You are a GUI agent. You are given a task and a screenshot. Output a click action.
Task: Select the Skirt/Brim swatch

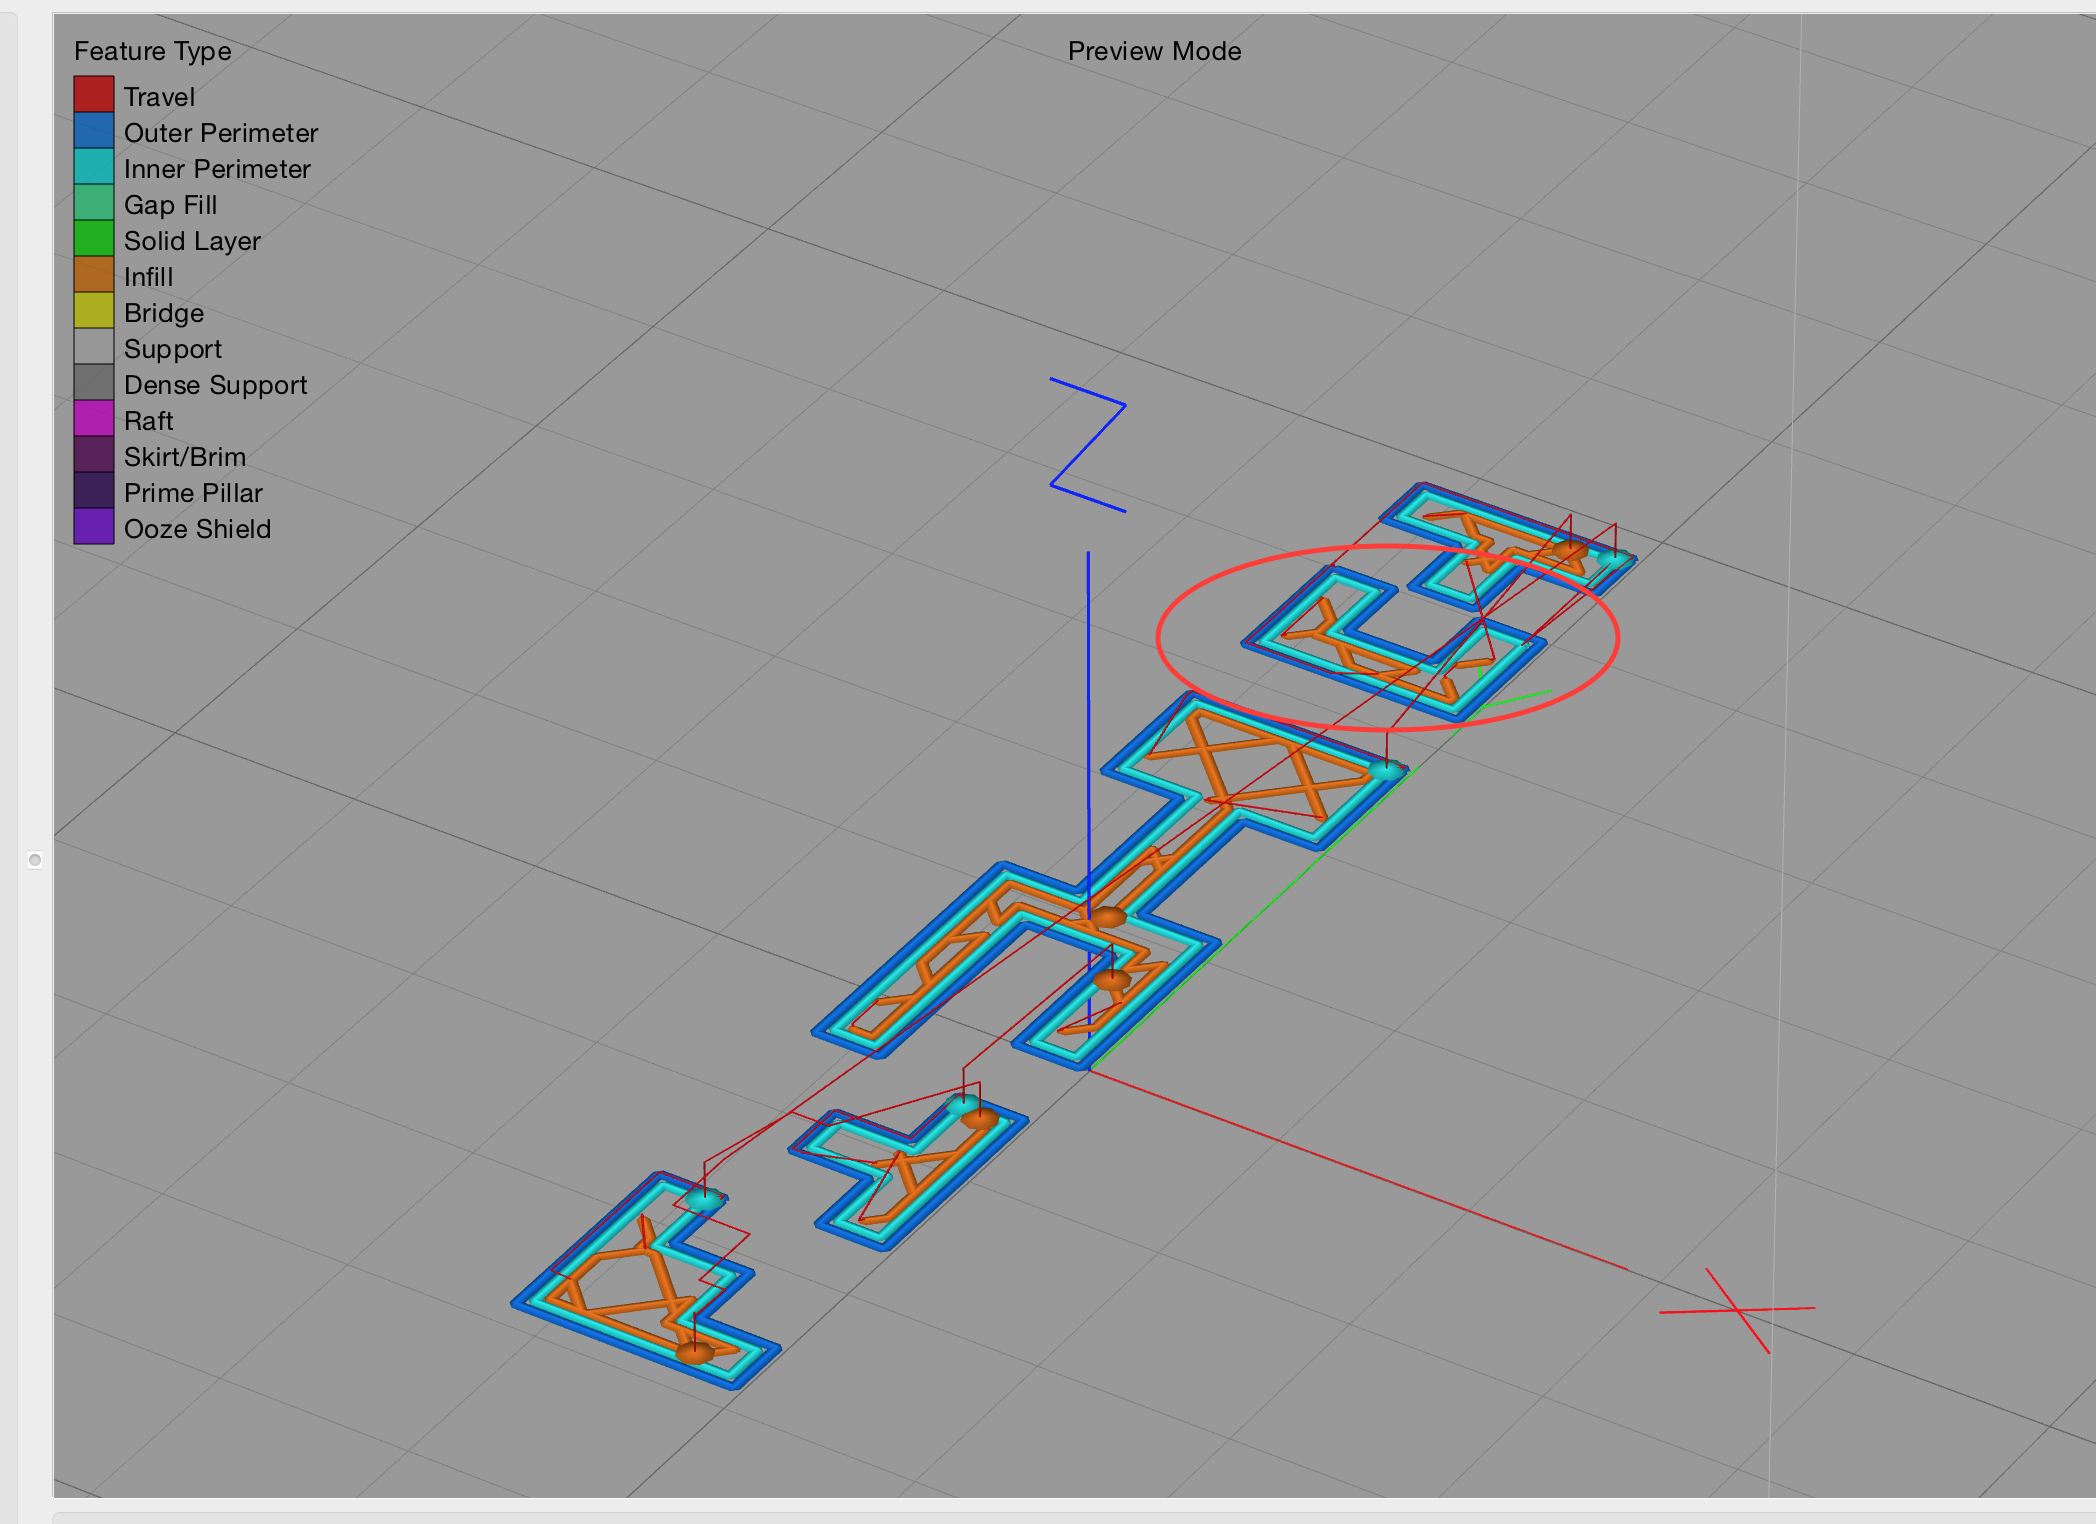click(x=94, y=455)
